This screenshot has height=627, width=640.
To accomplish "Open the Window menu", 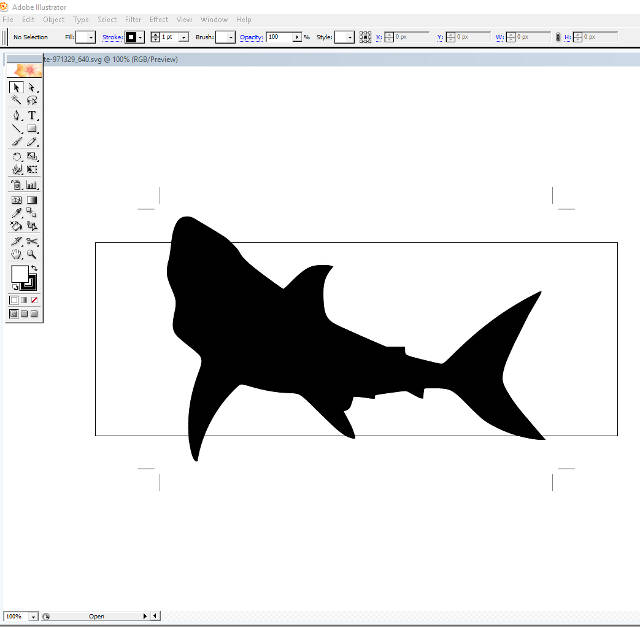I will tap(214, 20).
